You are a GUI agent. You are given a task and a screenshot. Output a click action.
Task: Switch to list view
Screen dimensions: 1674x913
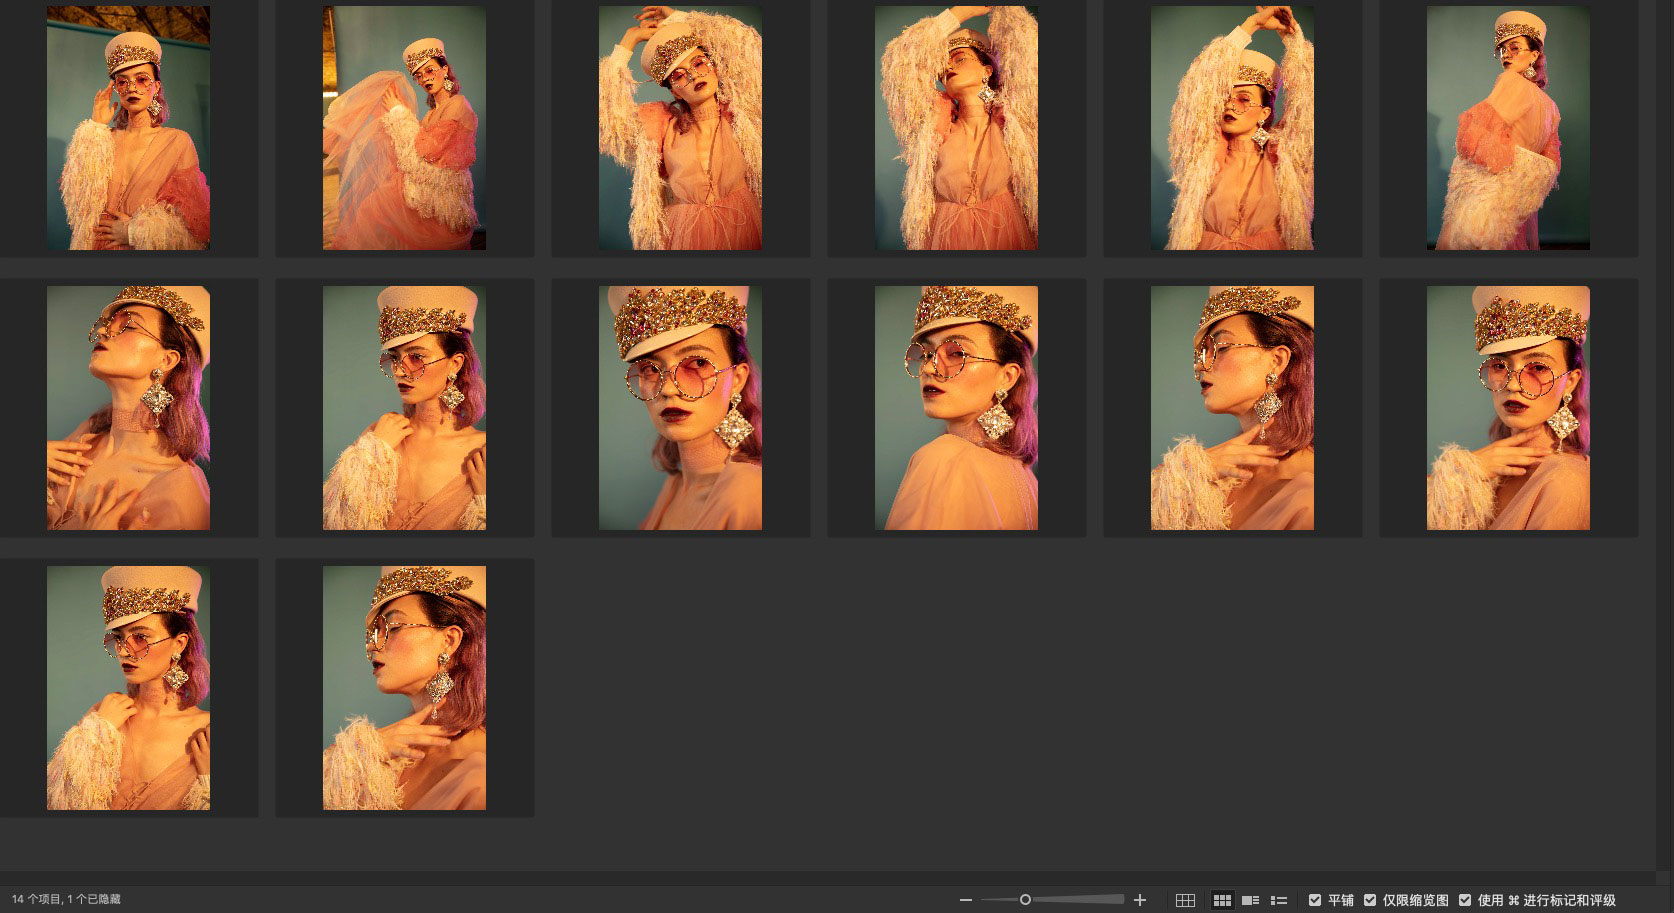tap(1278, 900)
